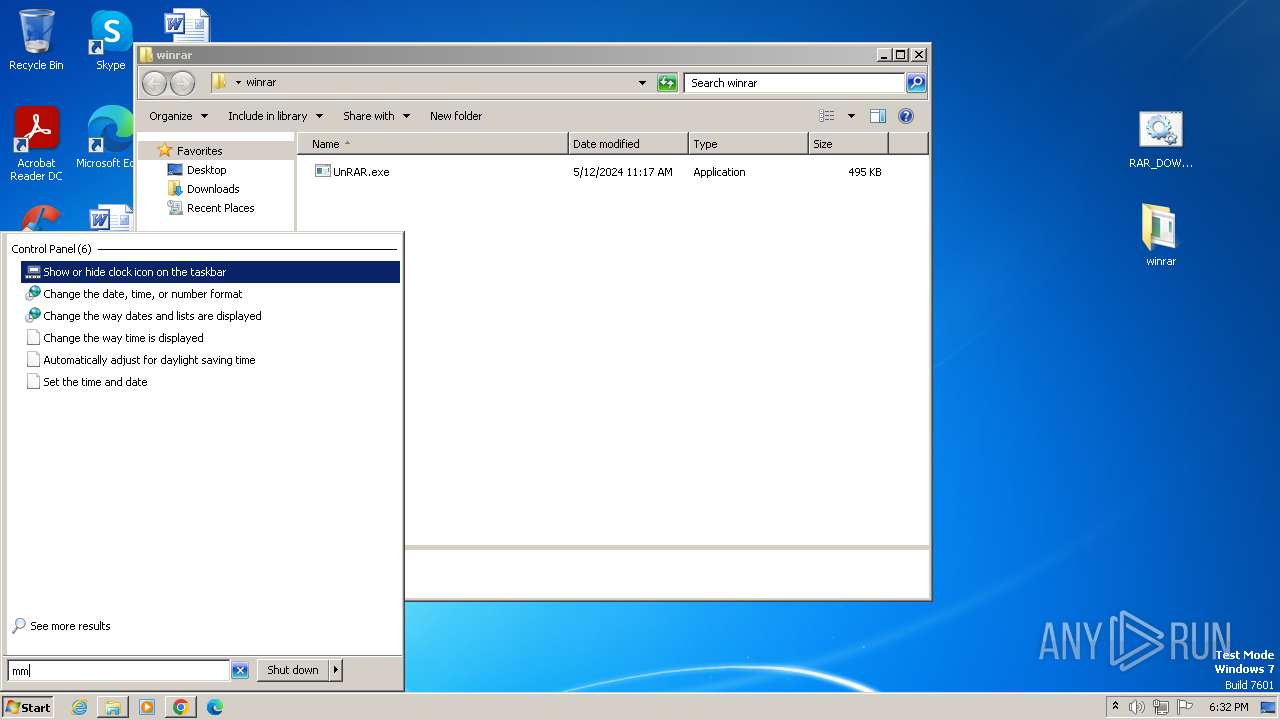This screenshot has width=1280, height=720.
Task: Open File Explorer taskbar button
Action: 113,707
